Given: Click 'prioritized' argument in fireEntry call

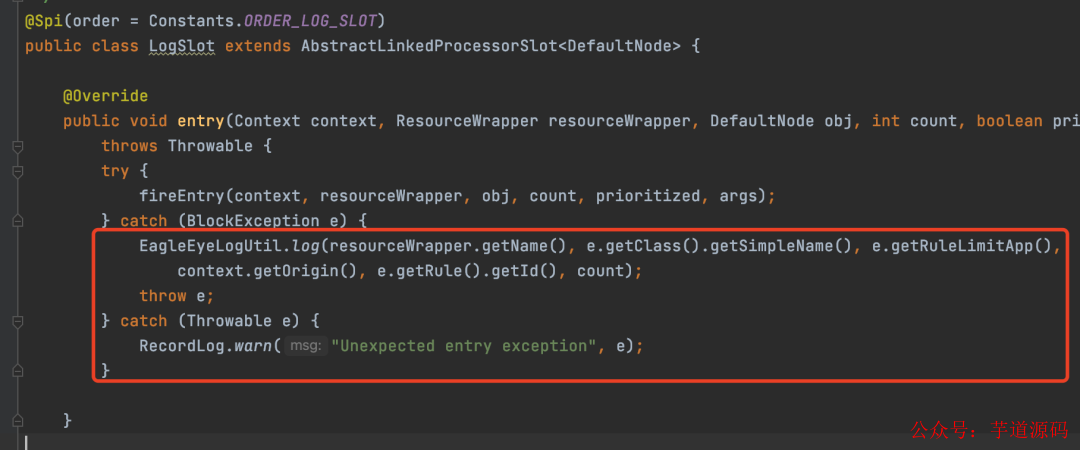Looking at the screenshot, I should (647, 196).
